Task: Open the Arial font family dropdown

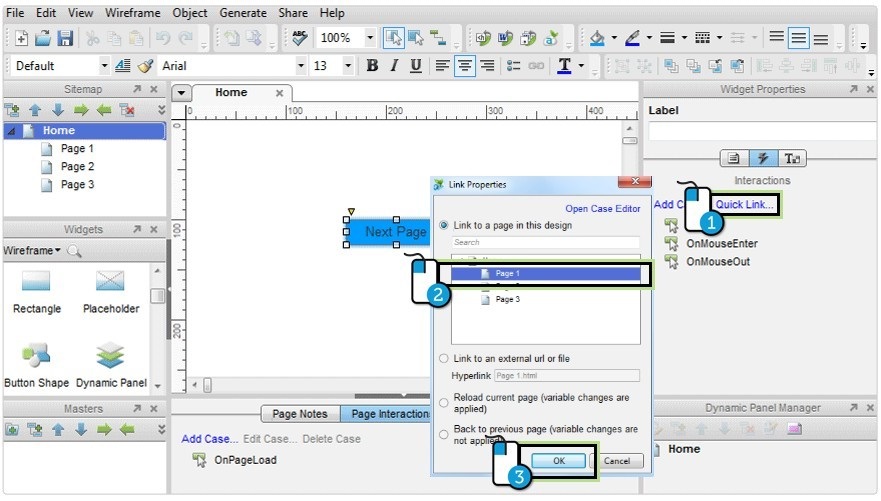Action: point(301,66)
